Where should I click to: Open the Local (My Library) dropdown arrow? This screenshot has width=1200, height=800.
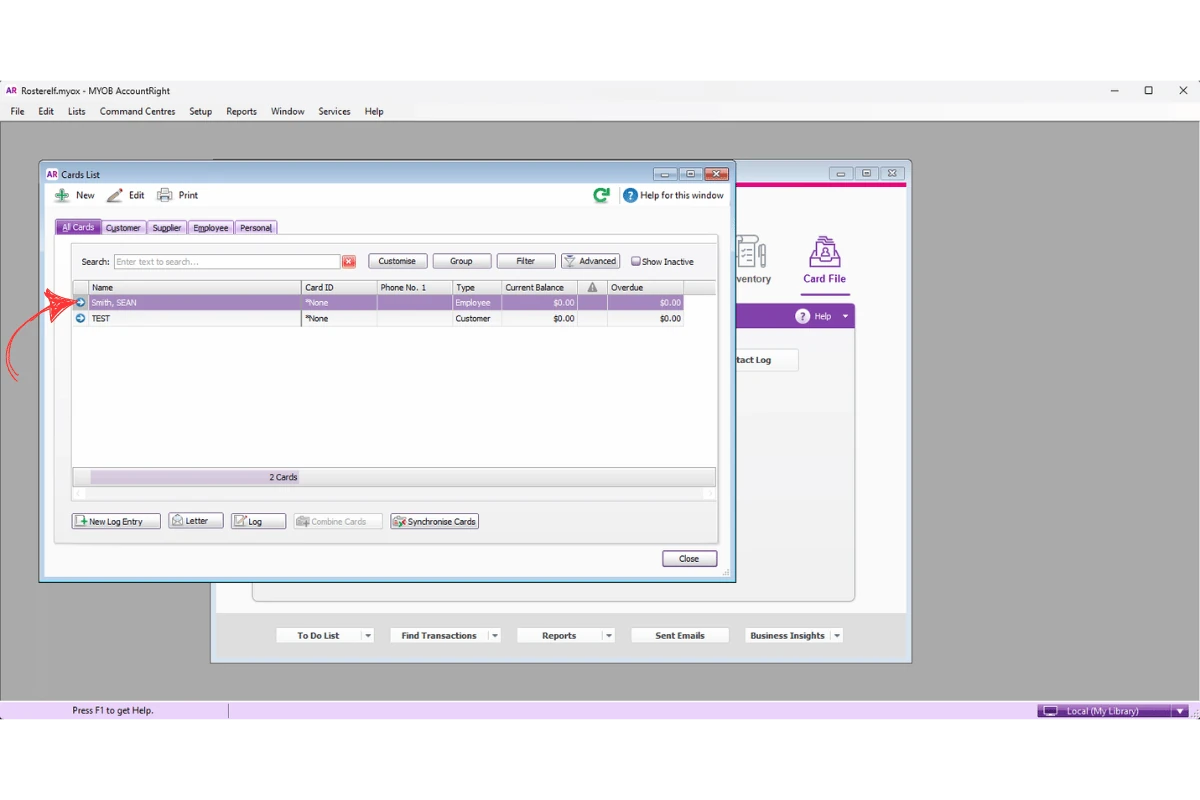[1181, 711]
